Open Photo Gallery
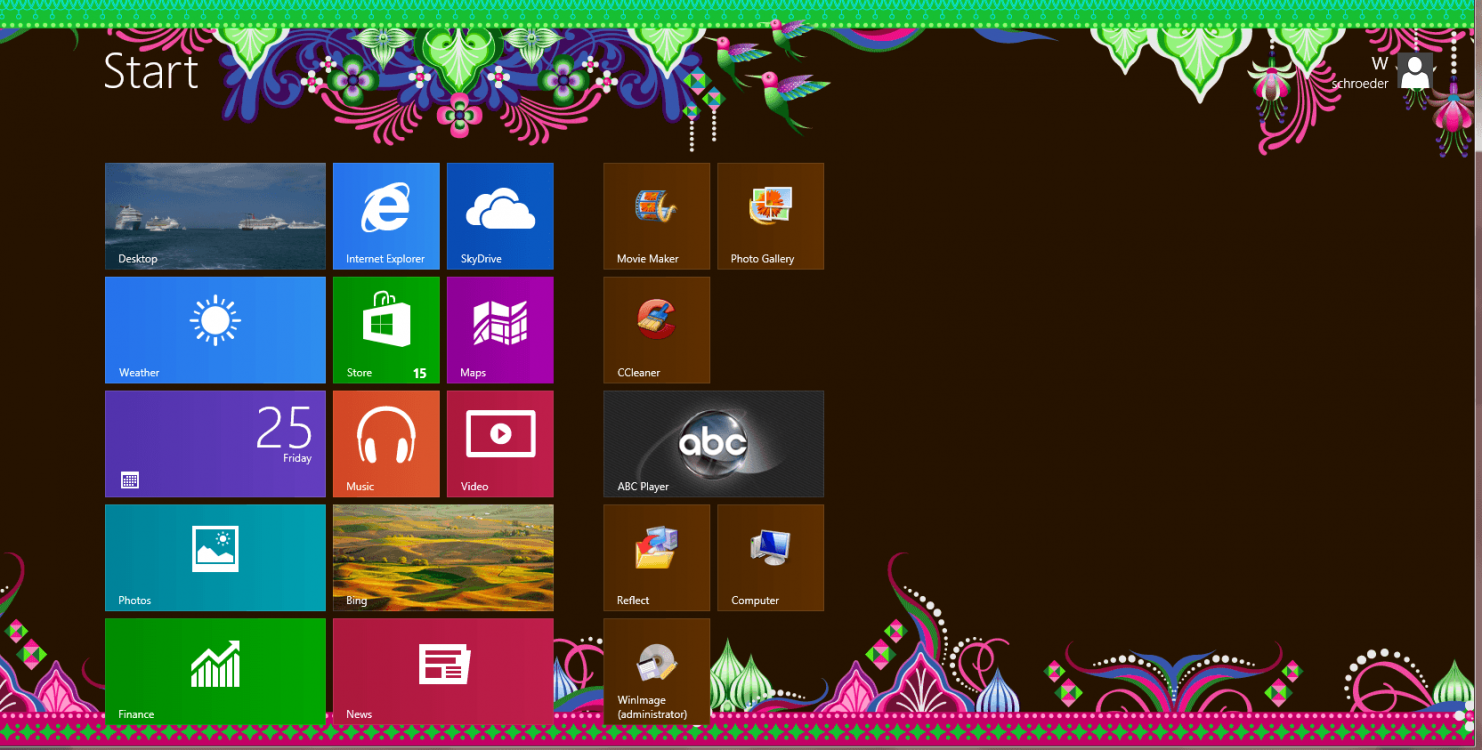This screenshot has width=1482, height=750. [x=770, y=216]
